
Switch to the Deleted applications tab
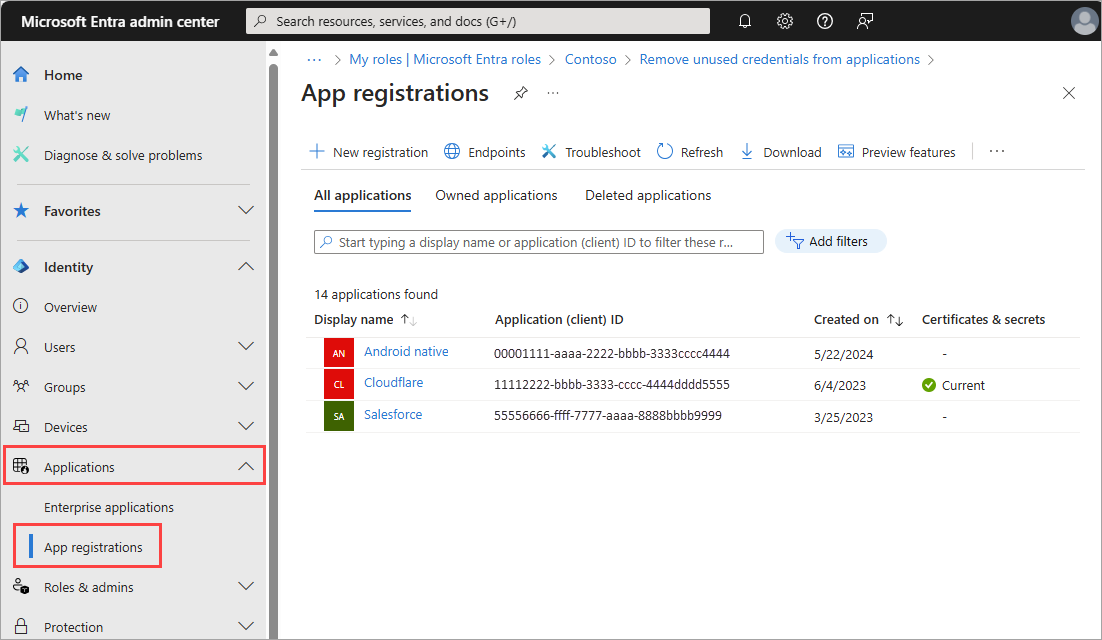tap(647, 195)
